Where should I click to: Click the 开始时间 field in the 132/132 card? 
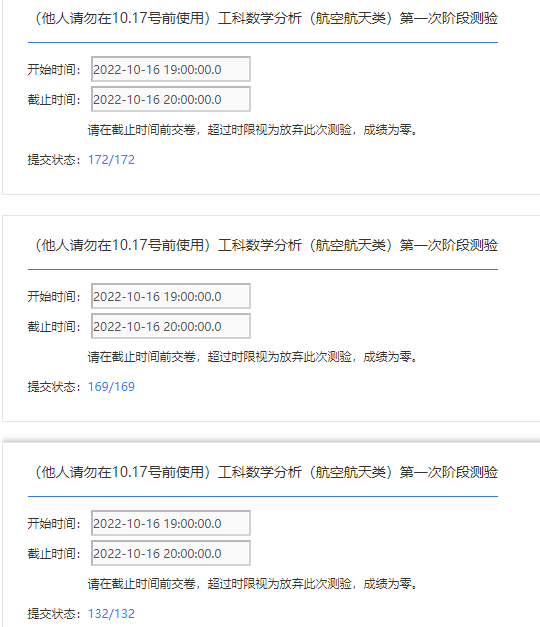coord(171,523)
